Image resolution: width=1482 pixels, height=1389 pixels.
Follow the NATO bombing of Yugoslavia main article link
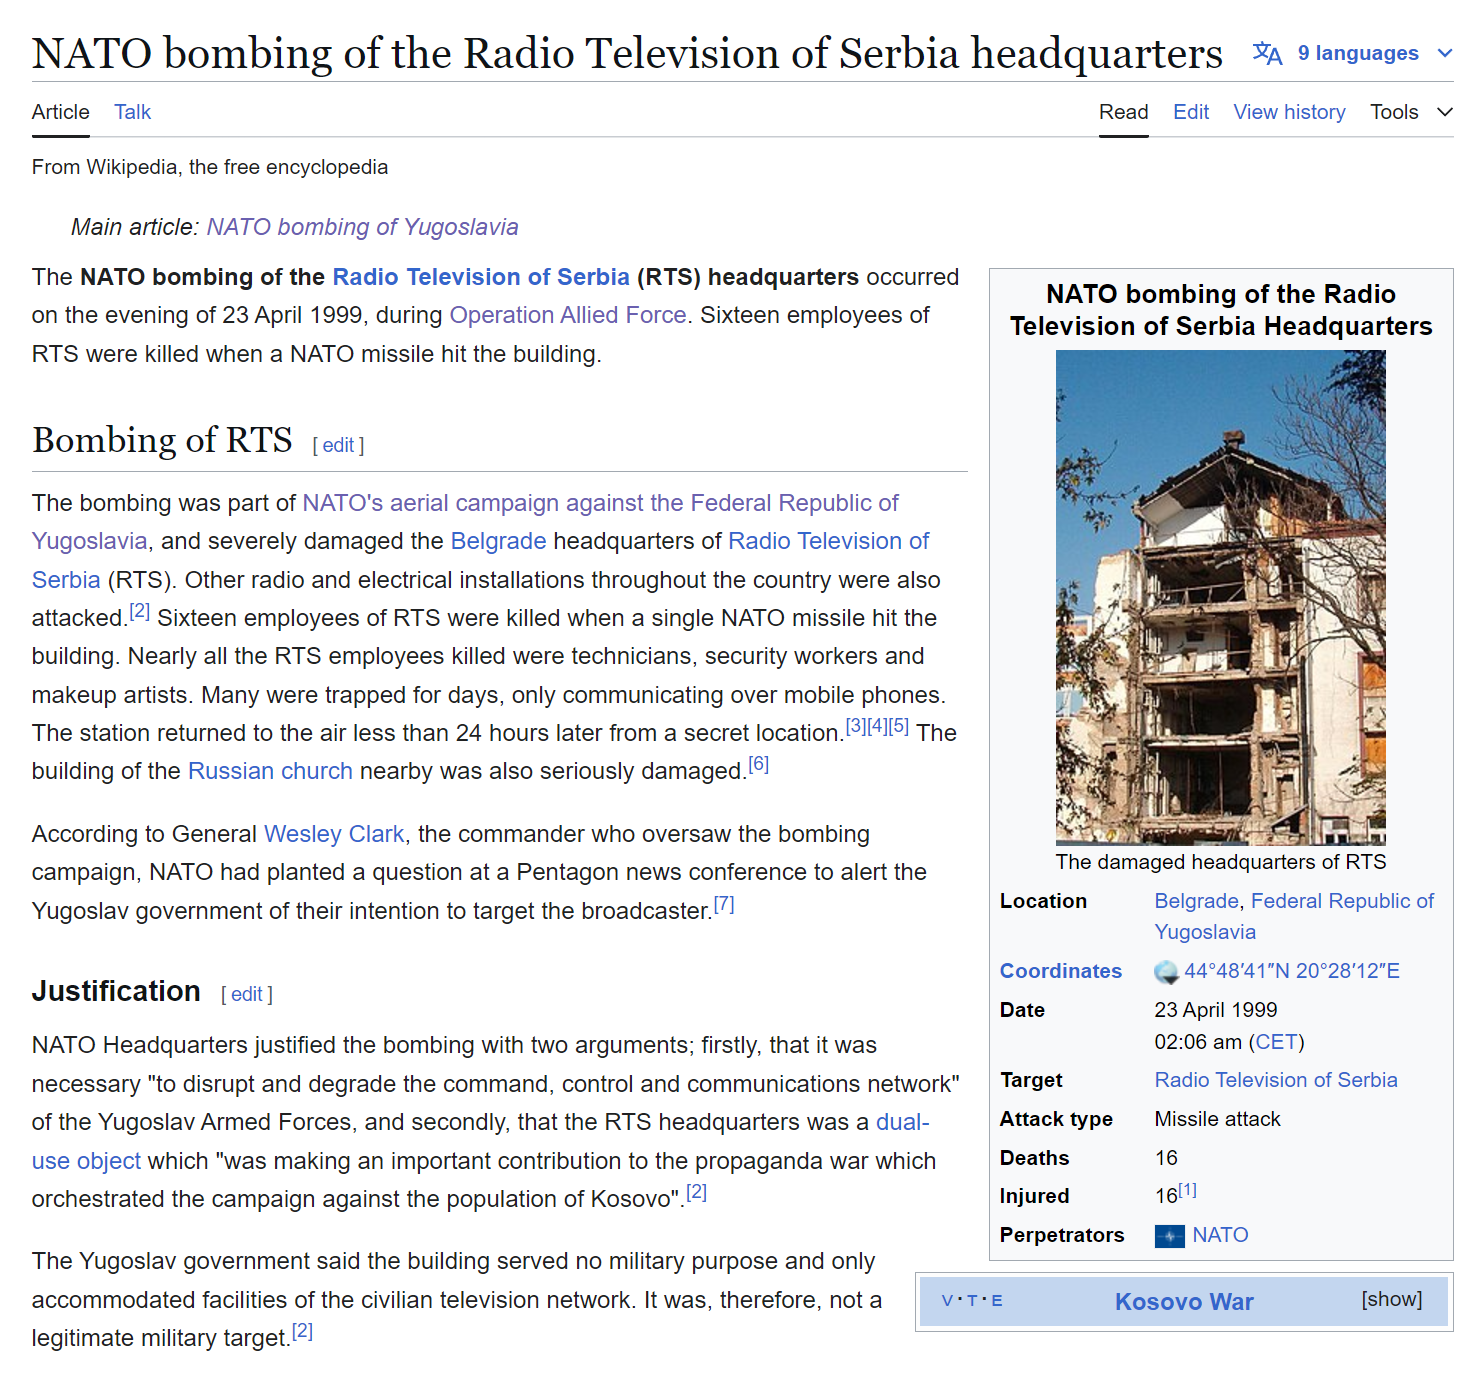pos(362,227)
